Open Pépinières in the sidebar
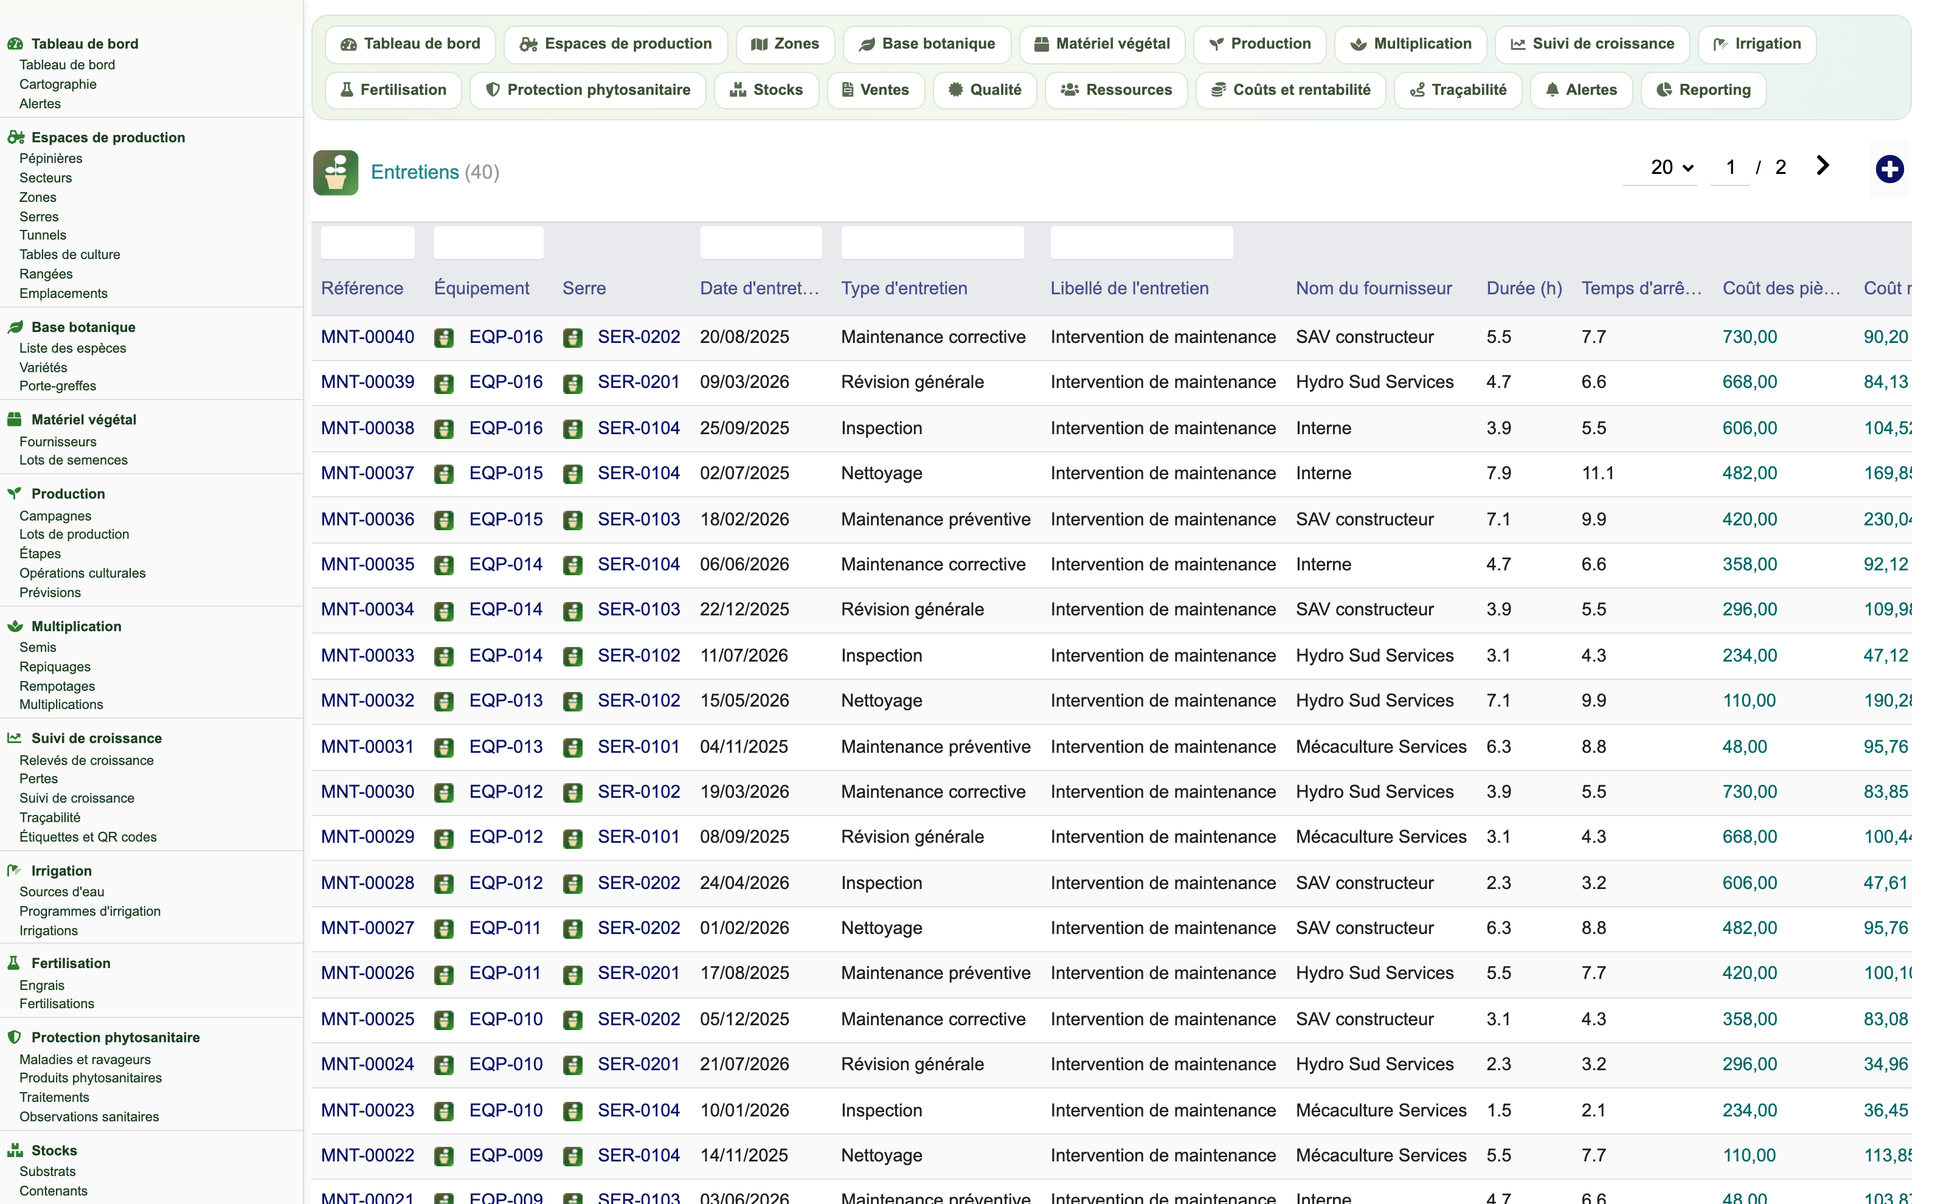Viewport: 1946px width, 1204px height. tap(51, 158)
